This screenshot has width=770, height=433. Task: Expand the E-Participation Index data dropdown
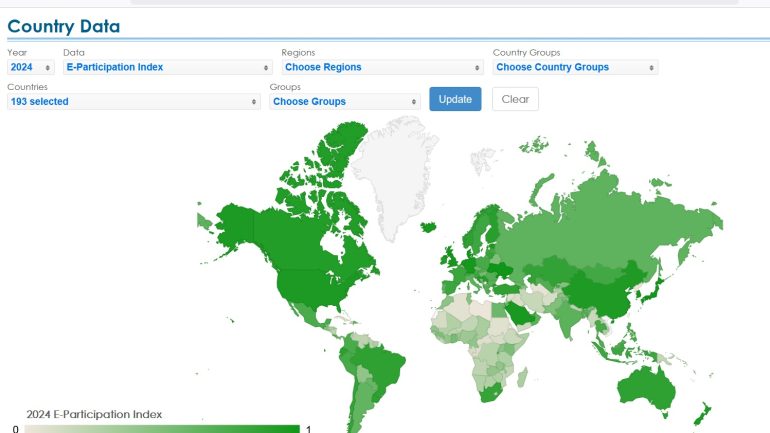[x=167, y=67]
